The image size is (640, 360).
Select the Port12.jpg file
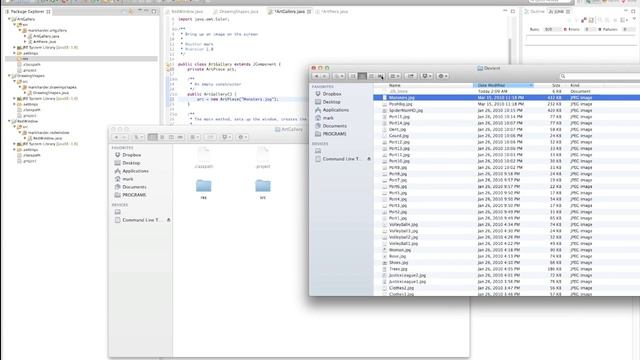399,142
